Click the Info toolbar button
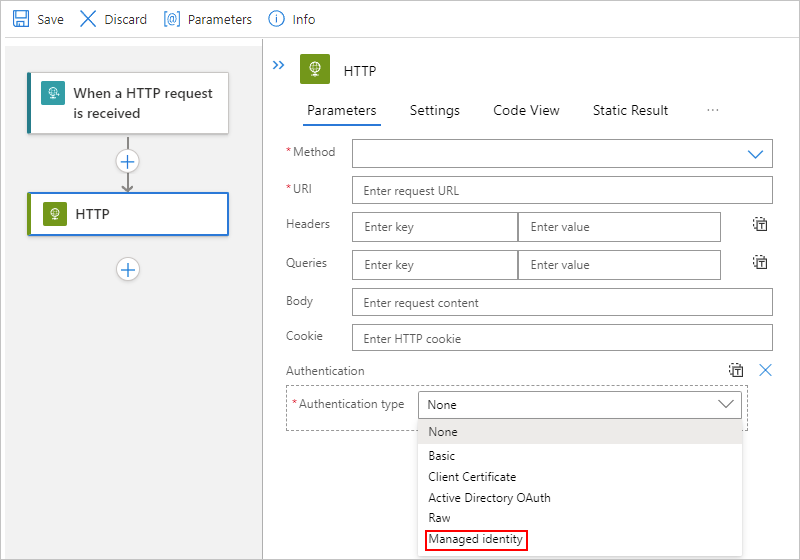Image resolution: width=800 pixels, height=560 pixels. 292,19
